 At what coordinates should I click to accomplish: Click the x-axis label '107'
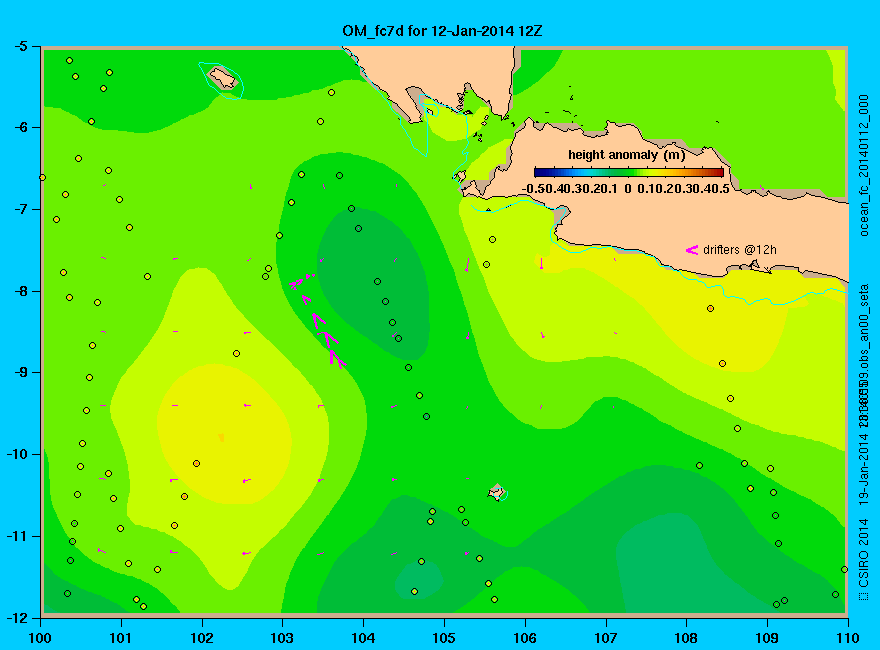606,638
